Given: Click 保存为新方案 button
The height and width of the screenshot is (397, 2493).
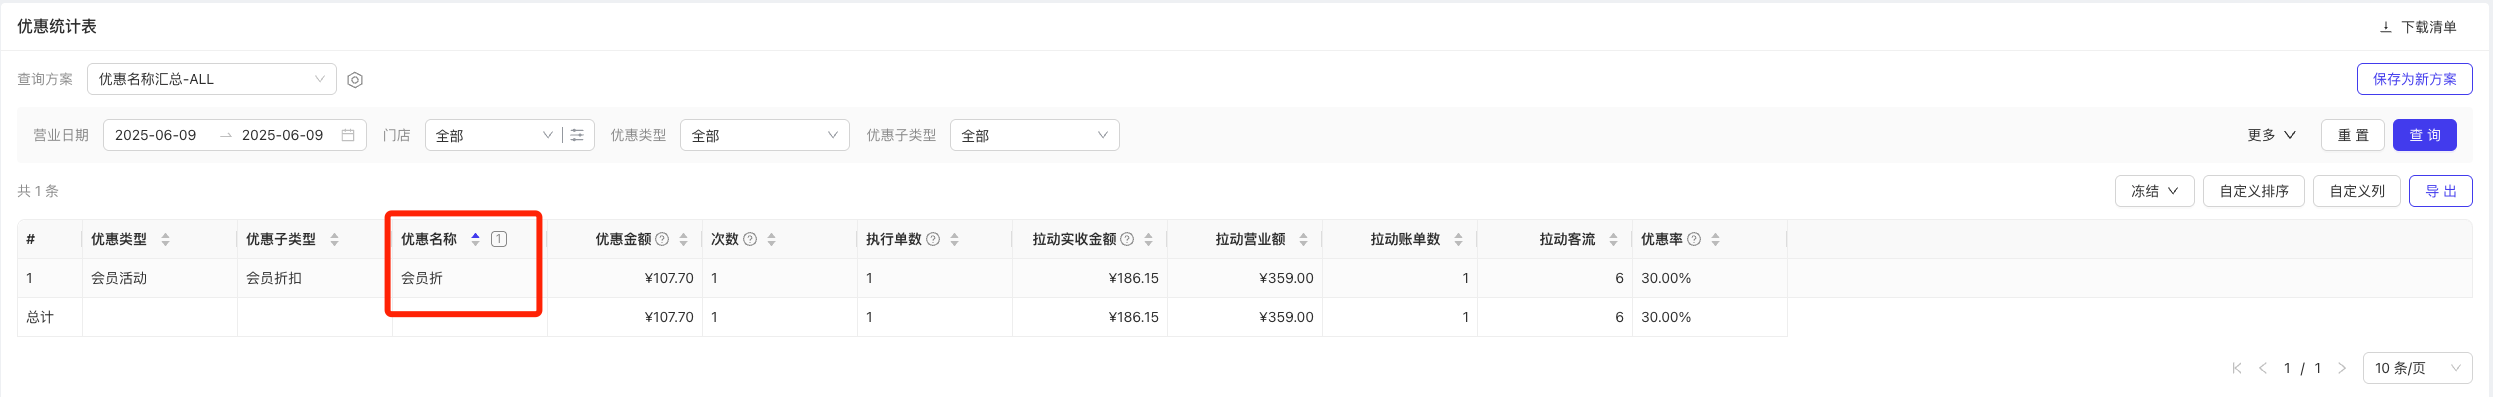Looking at the screenshot, I should point(2415,79).
